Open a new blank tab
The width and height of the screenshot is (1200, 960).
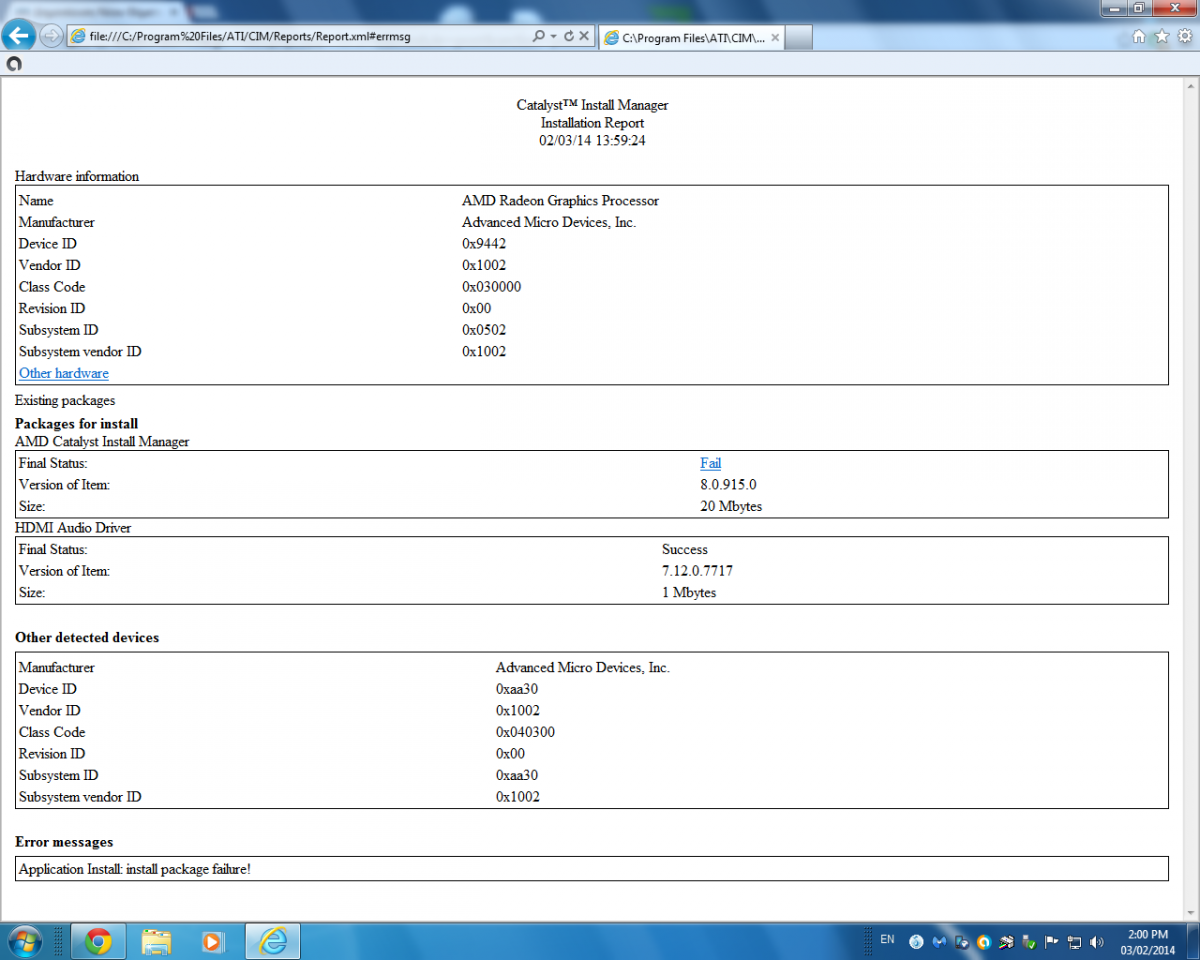tap(799, 37)
